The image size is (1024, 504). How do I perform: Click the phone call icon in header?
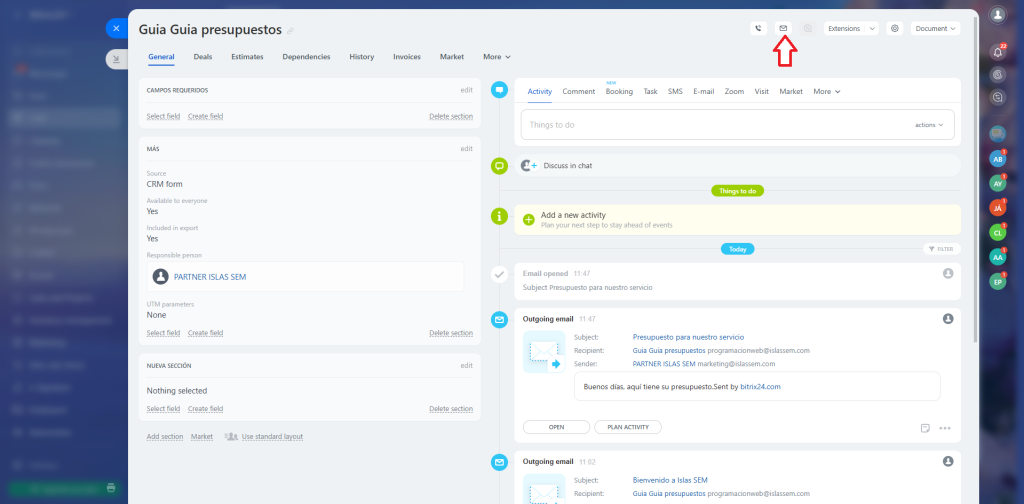[x=758, y=29]
